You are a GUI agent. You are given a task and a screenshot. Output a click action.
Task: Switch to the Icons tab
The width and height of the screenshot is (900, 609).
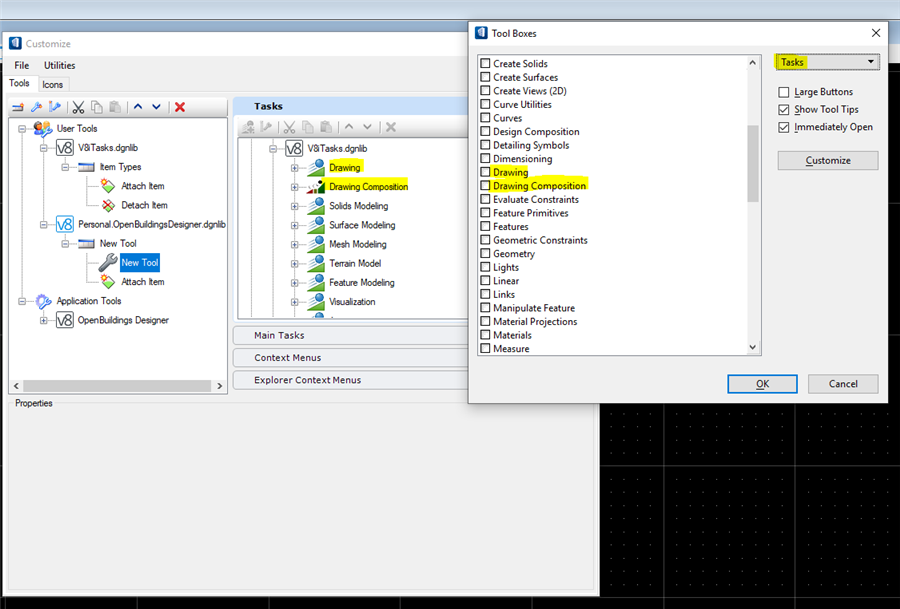(53, 84)
